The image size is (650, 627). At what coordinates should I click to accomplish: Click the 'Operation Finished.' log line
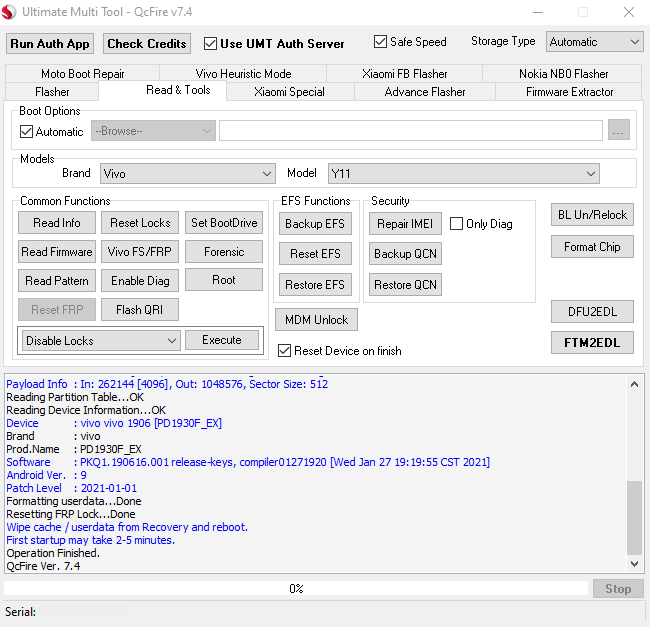(x=53, y=553)
